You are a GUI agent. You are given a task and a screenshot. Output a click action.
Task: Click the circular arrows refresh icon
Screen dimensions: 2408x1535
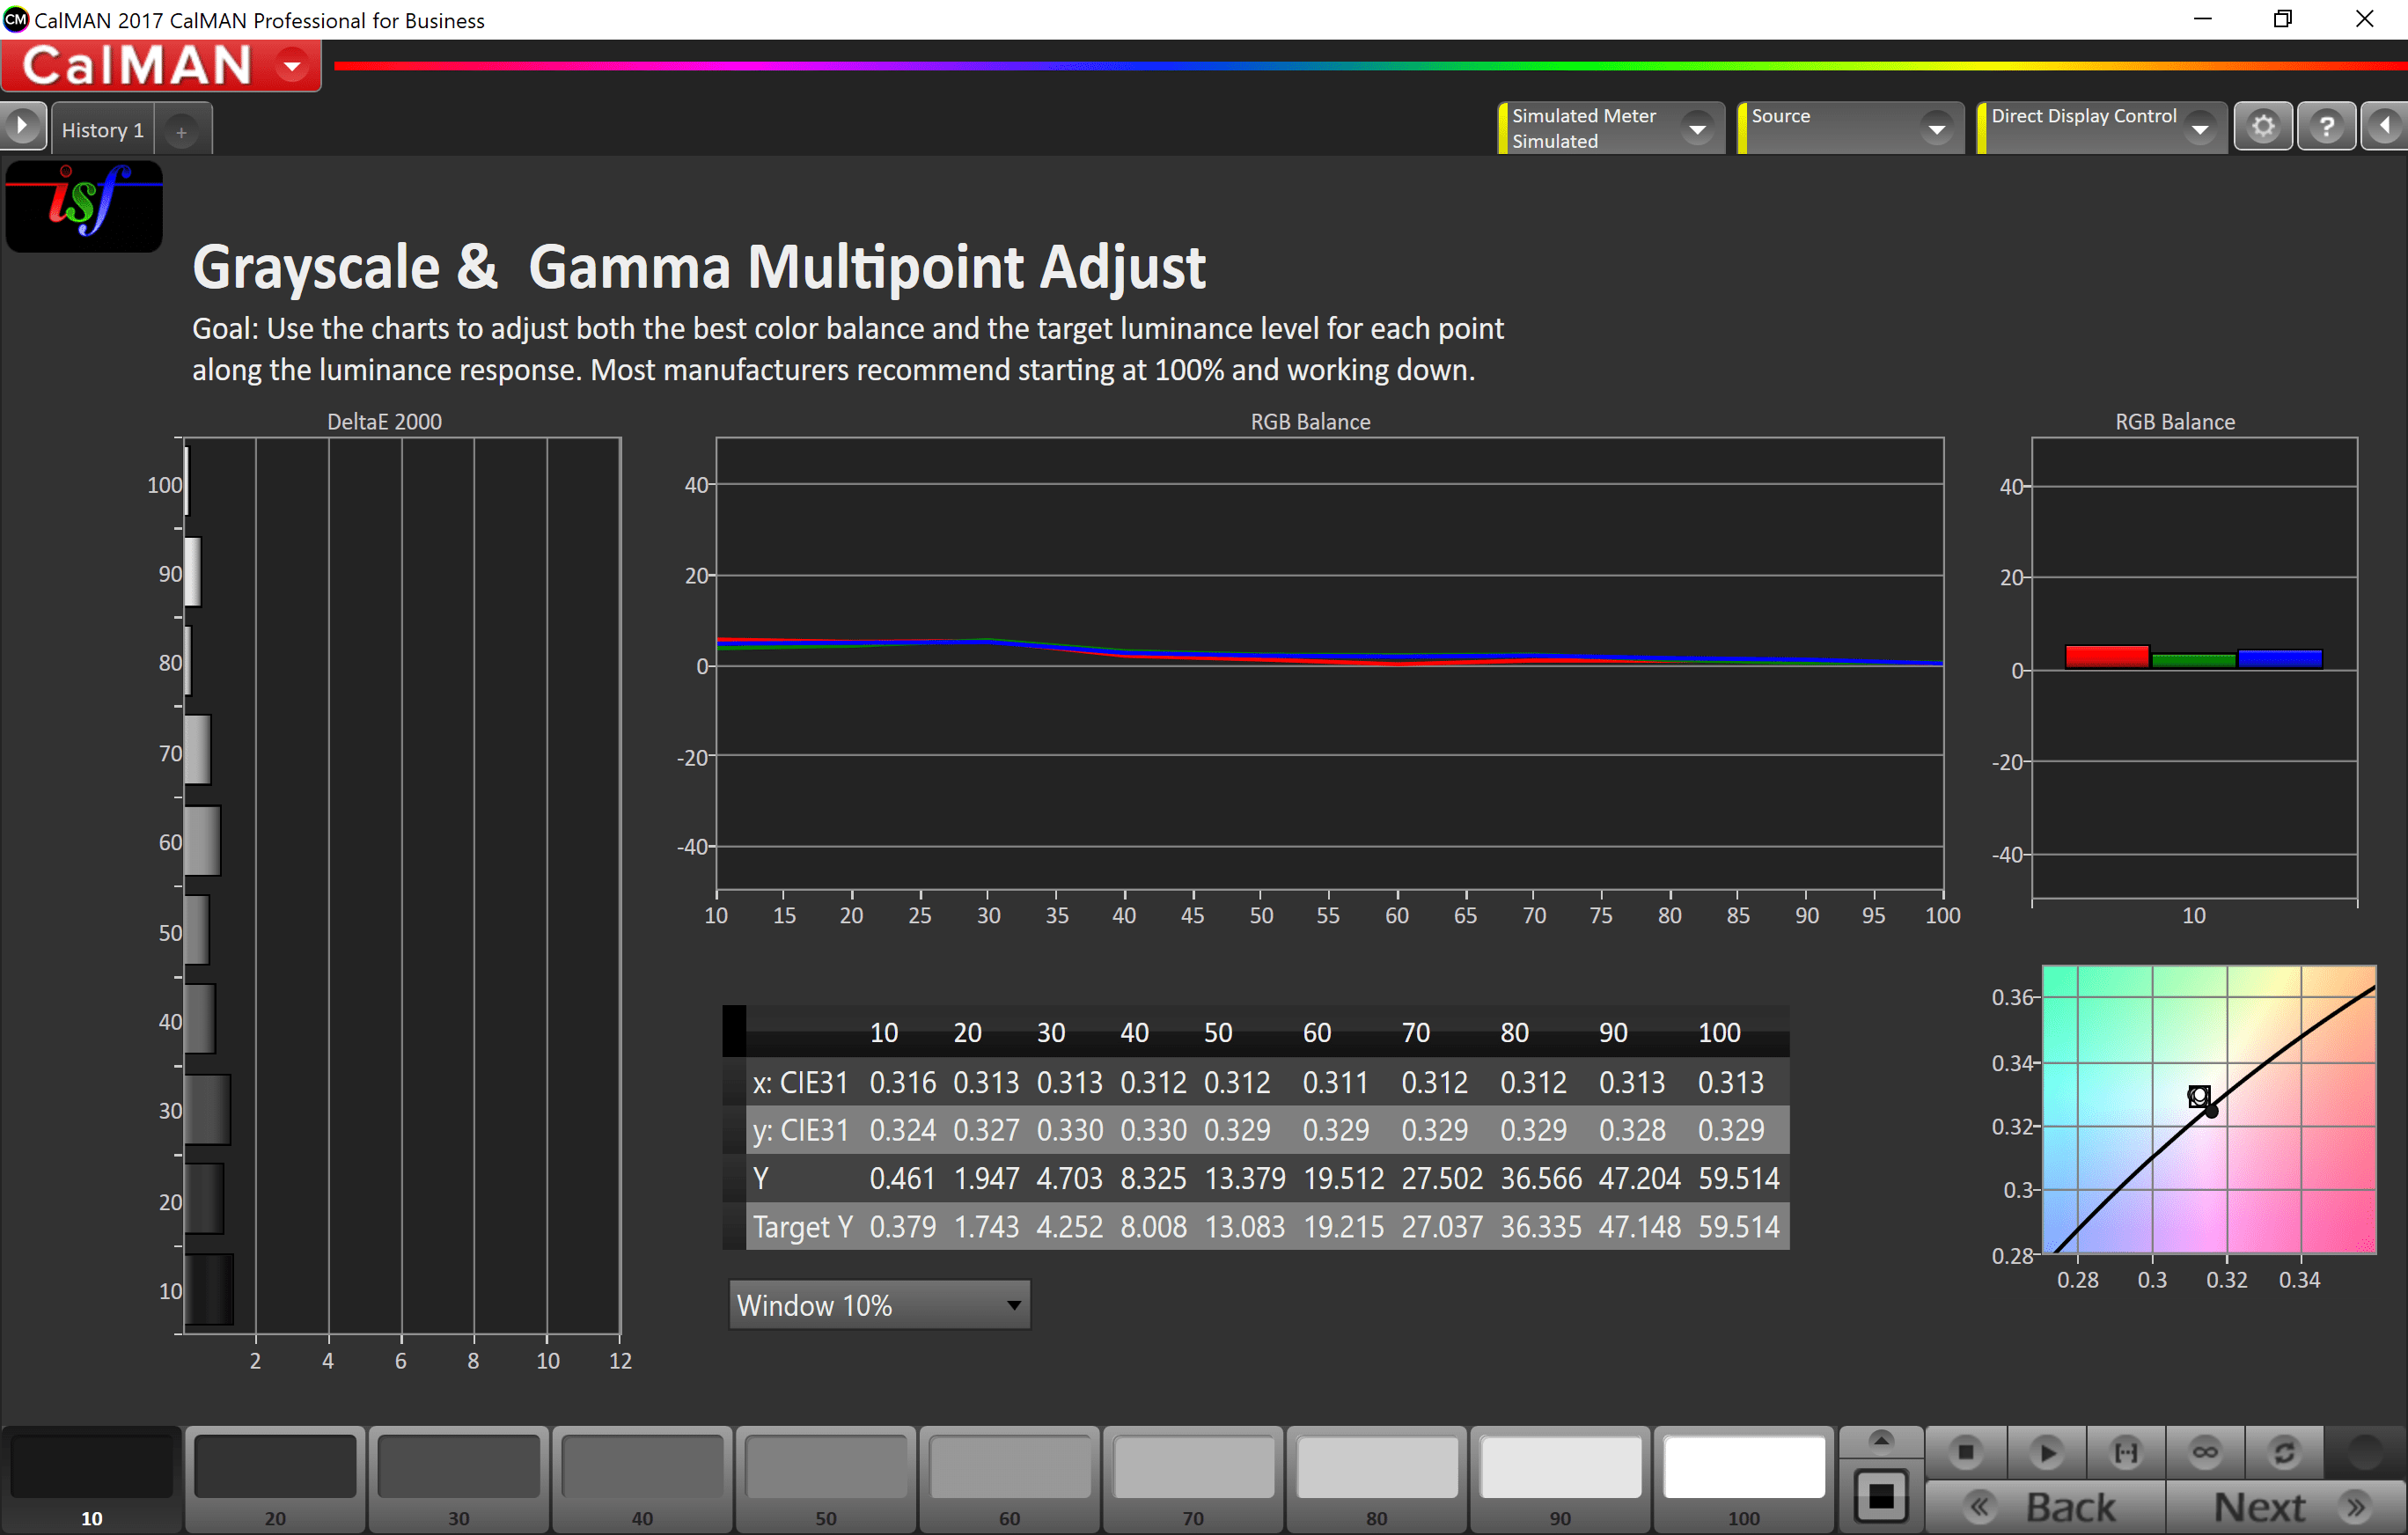2284,1452
